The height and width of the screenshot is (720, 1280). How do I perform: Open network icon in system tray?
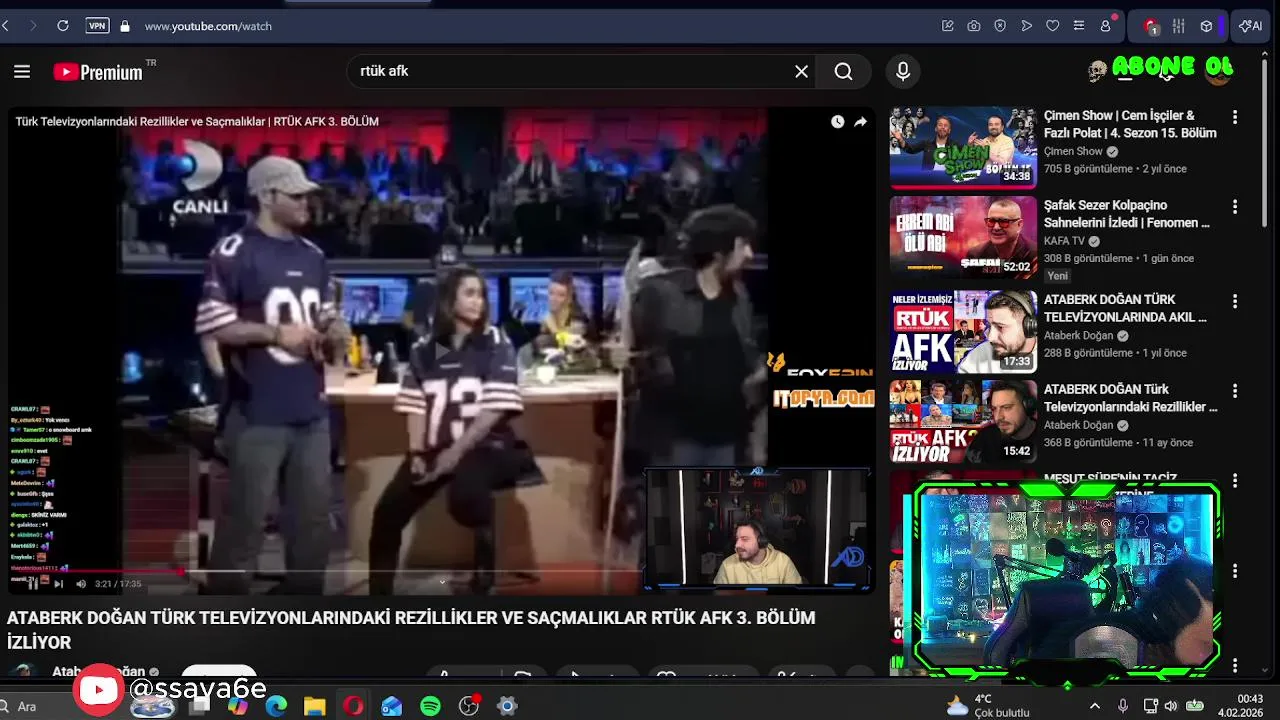coord(1150,706)
